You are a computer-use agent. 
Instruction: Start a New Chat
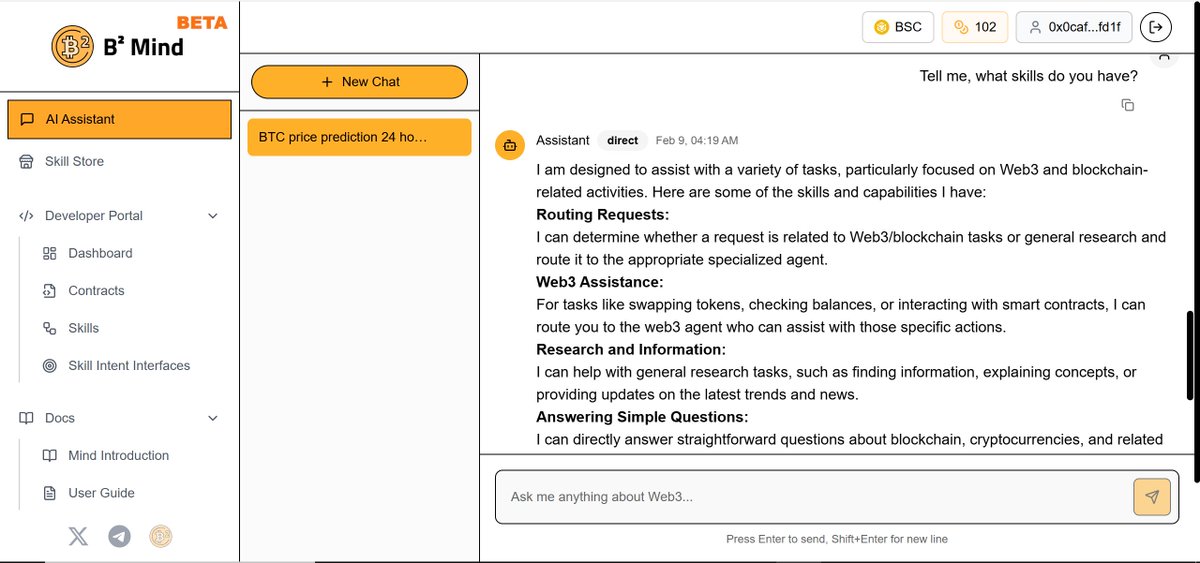click(359, 82)
